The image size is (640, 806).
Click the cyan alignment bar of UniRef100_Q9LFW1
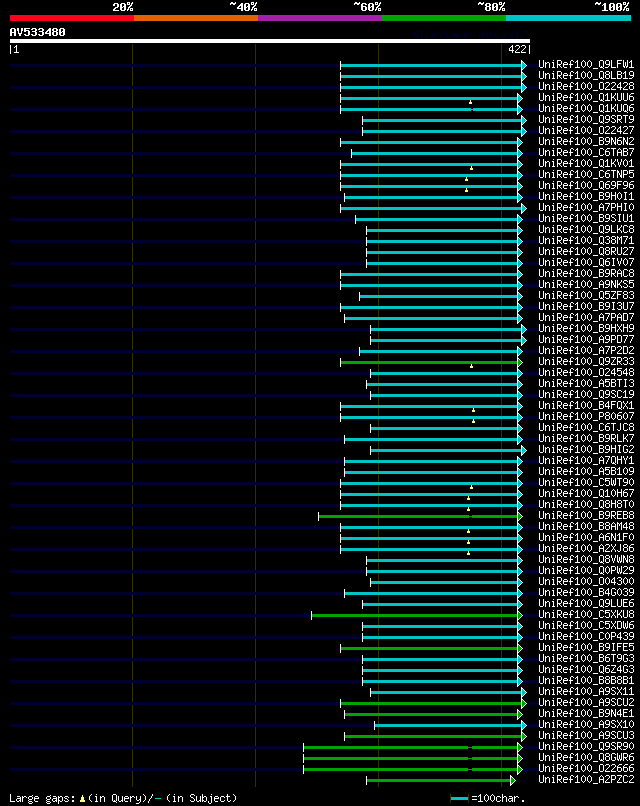coord(431,65)
